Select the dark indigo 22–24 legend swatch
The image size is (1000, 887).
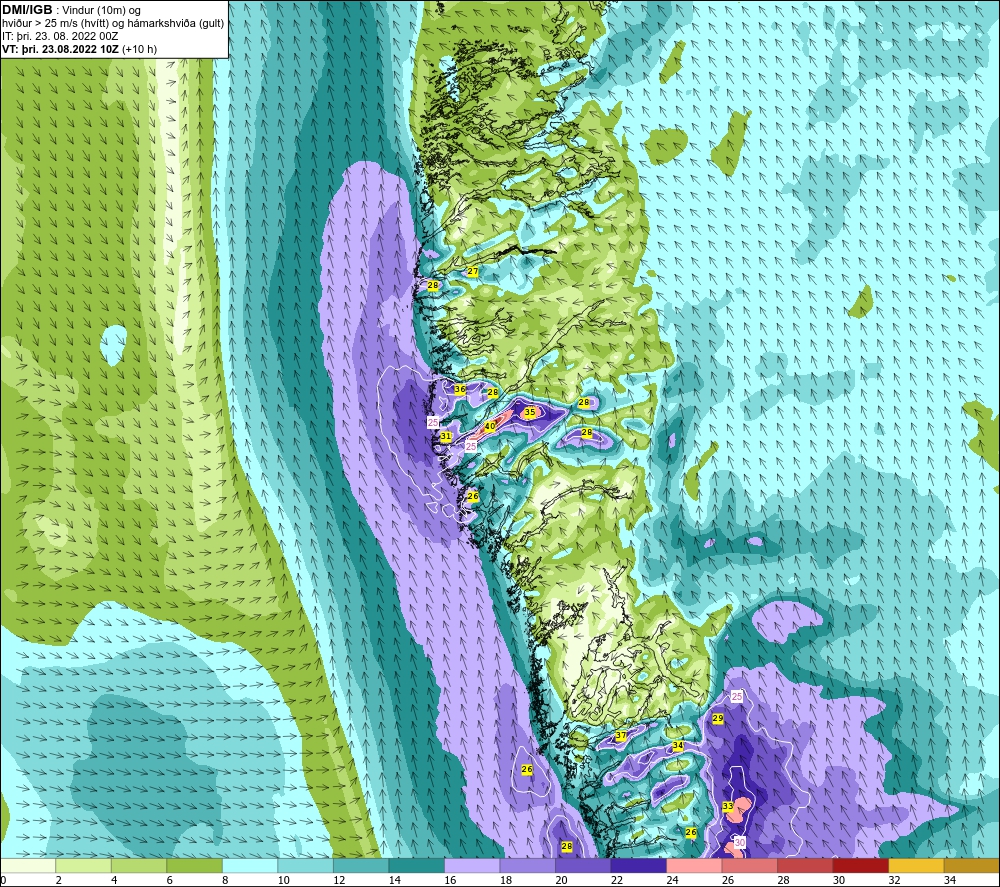point(638,866)
